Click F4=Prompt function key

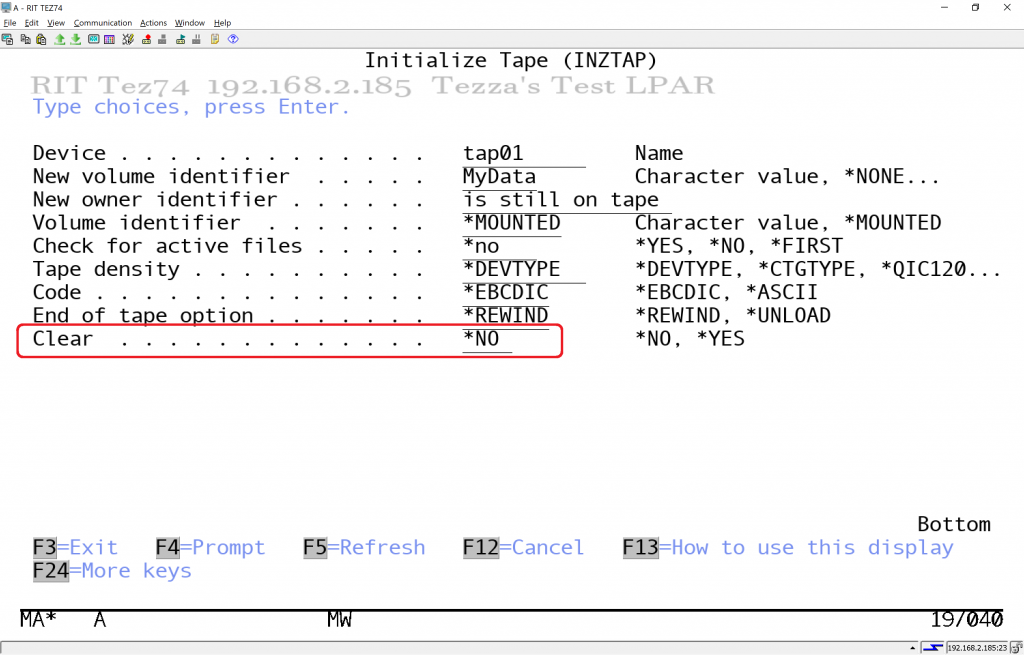click(210, 548)
